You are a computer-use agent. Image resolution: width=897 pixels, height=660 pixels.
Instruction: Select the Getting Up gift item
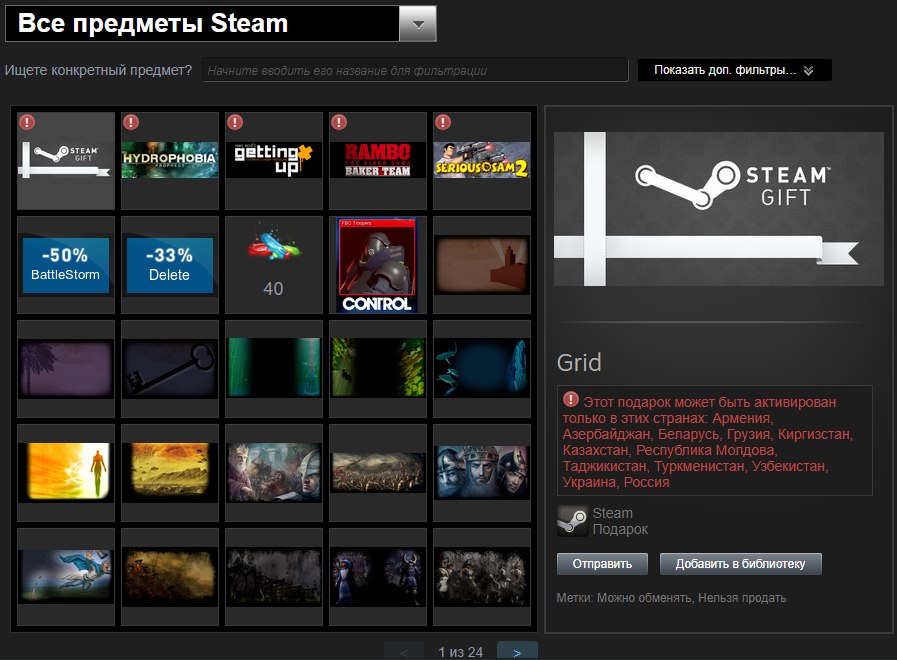coord(274,161)
